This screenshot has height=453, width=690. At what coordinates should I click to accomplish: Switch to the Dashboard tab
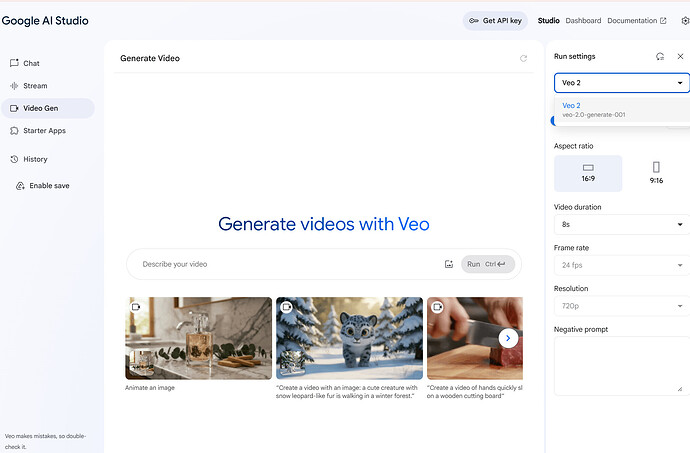pyautogui.click(x=583, y=21)
